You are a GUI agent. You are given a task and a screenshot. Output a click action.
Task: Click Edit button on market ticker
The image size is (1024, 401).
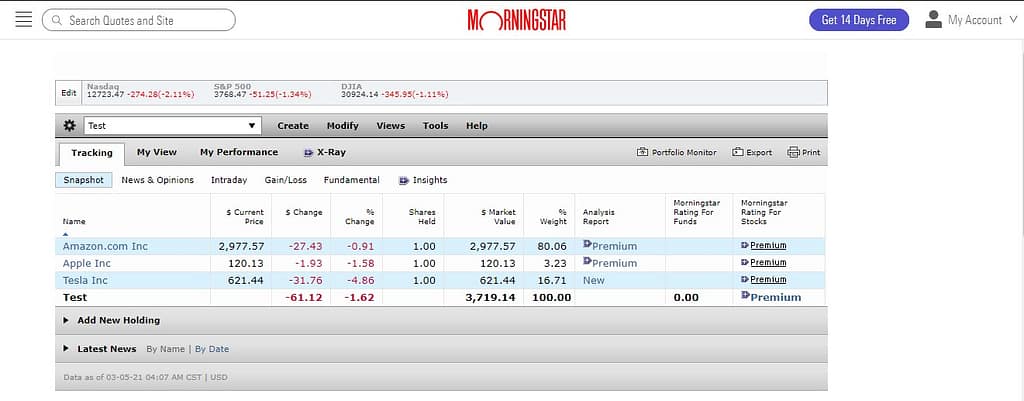[x=69, y=93]
